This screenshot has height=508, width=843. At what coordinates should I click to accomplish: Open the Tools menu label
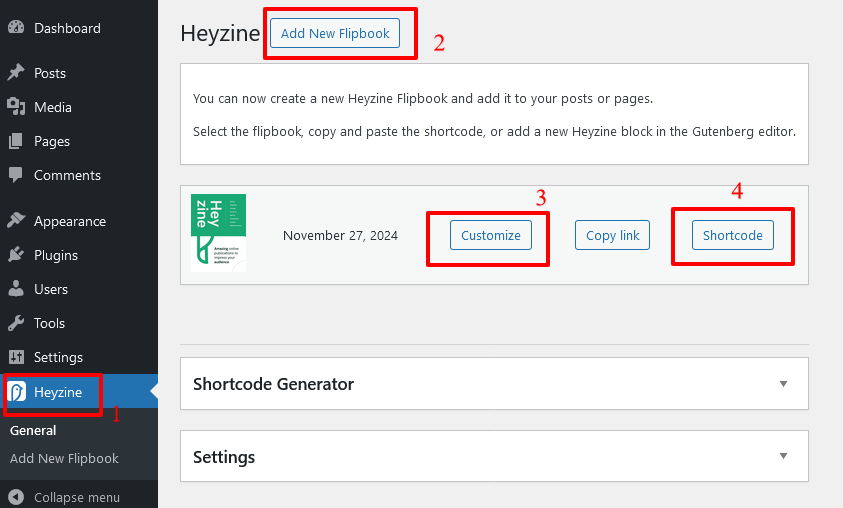[49, 323]
